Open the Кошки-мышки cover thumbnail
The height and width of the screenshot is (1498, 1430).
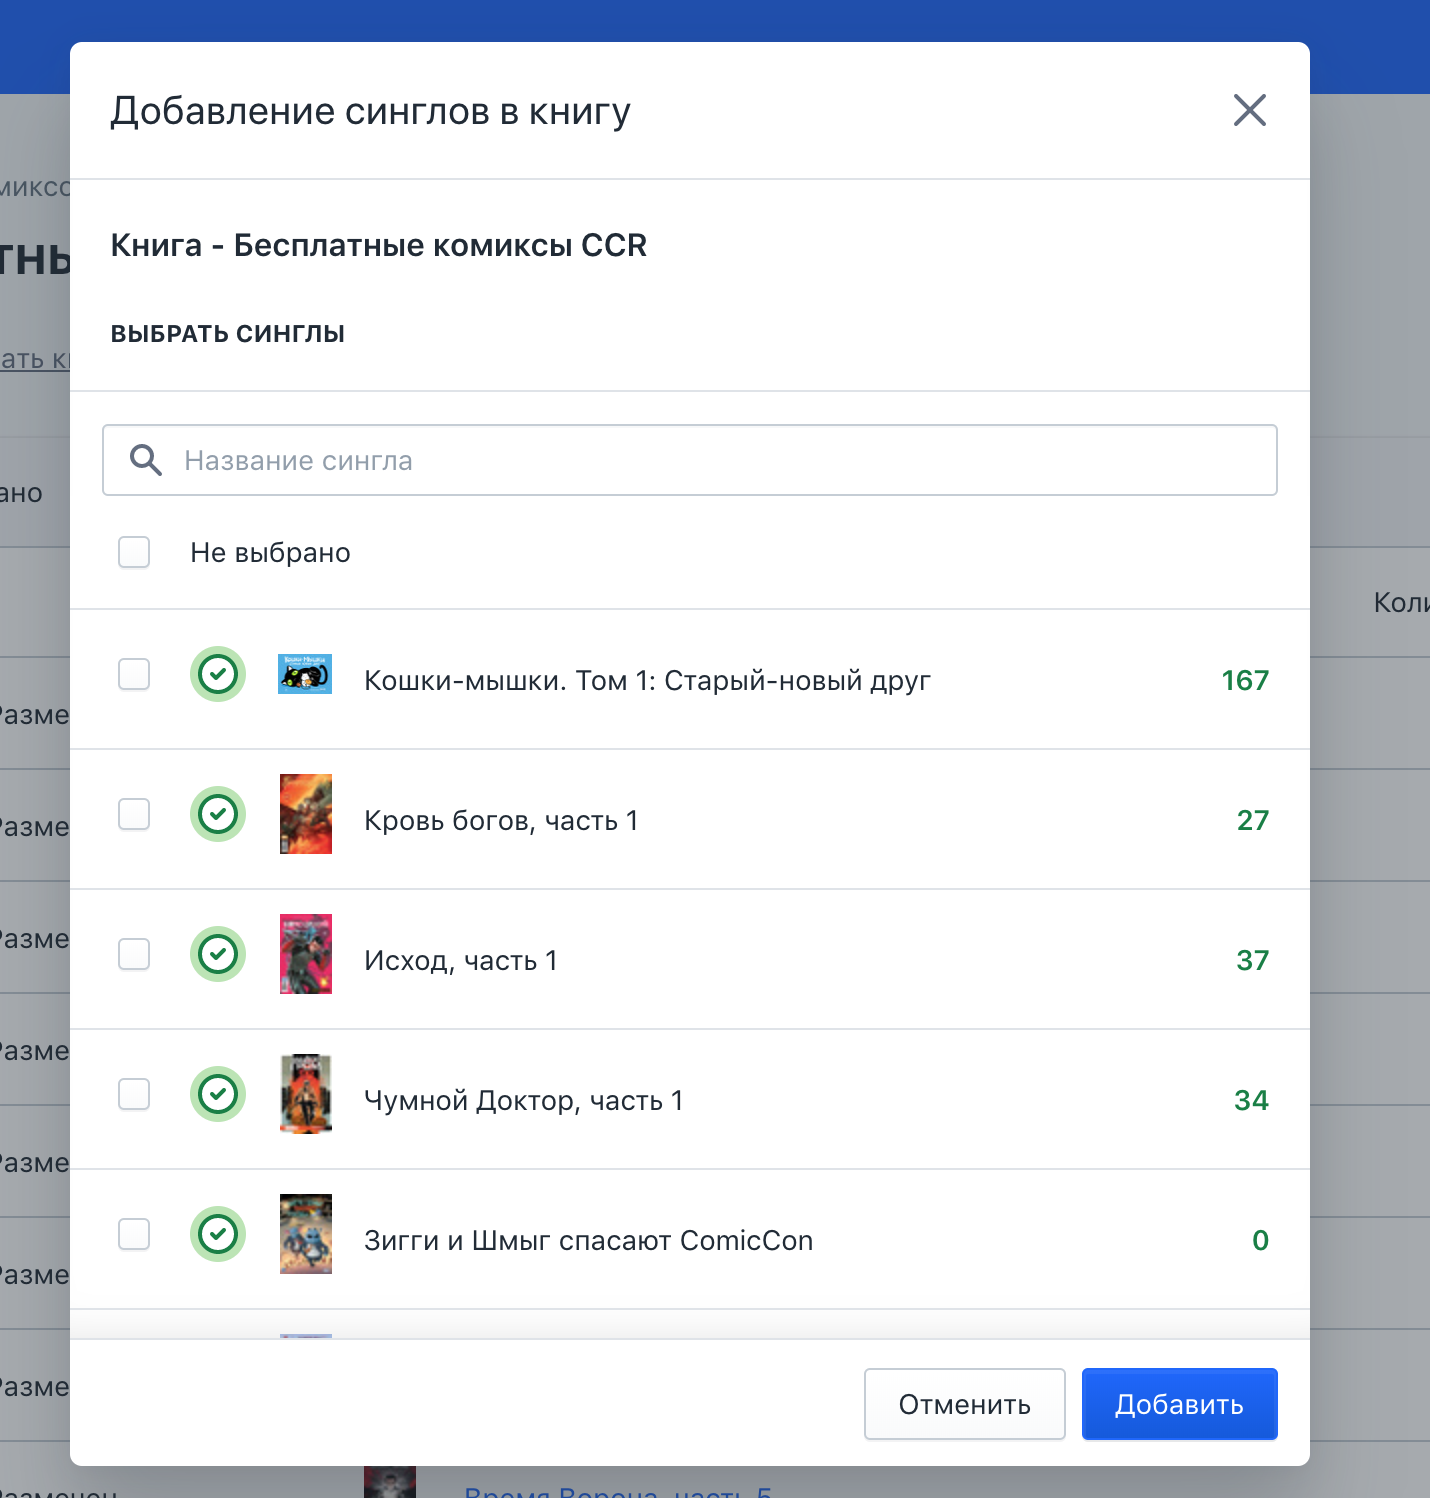click(x=305, y=674)
